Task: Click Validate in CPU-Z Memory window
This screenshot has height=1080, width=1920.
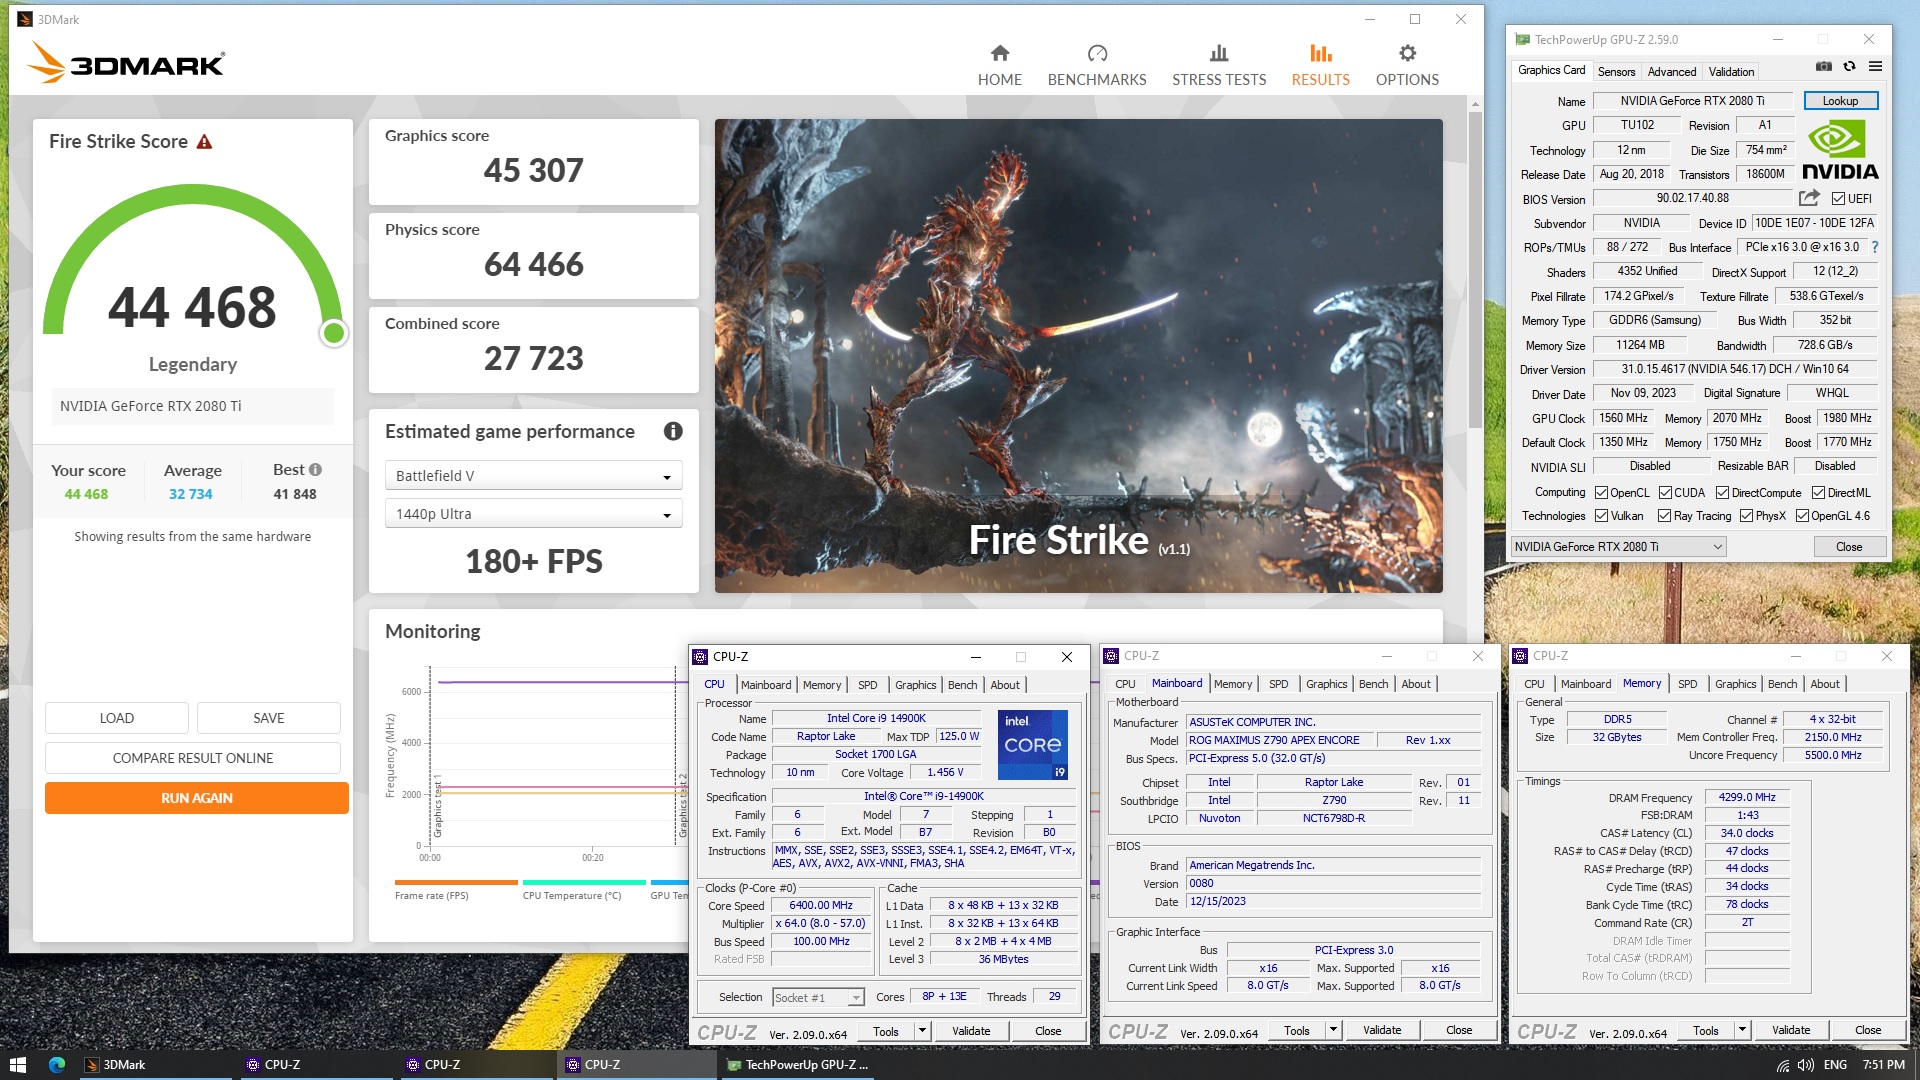Action: point(1791,1030)
